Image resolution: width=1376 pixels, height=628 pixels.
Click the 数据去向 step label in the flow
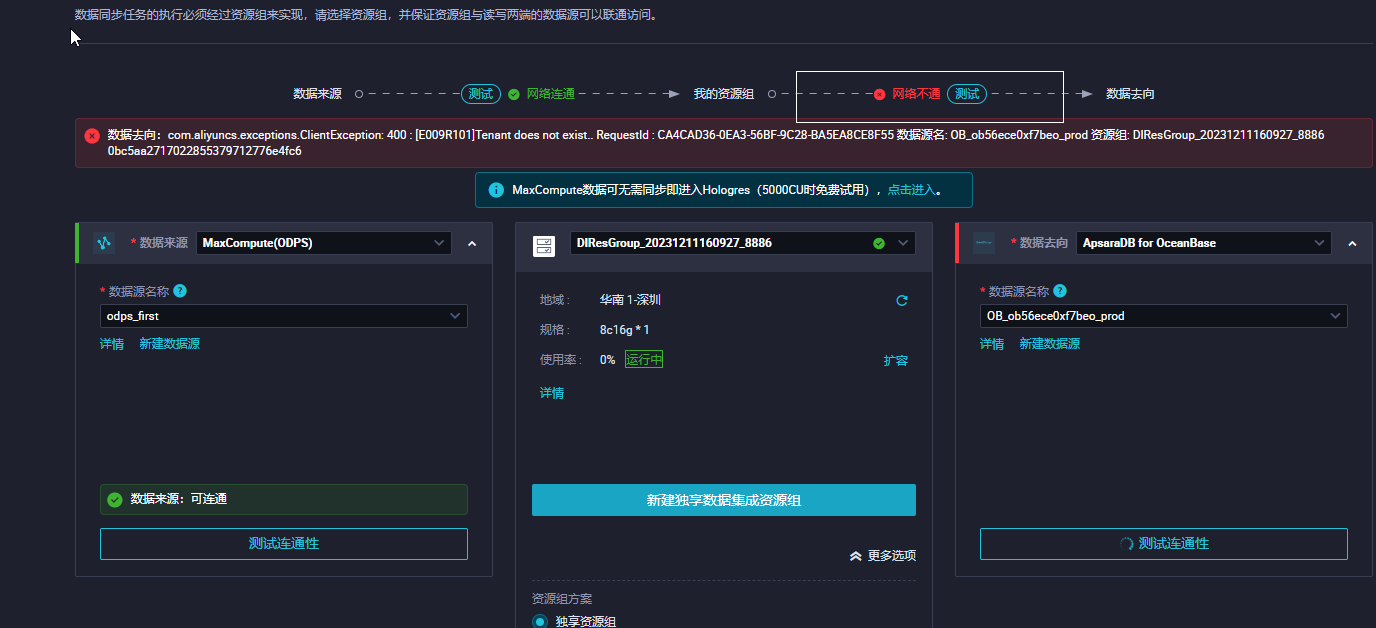1130,94
